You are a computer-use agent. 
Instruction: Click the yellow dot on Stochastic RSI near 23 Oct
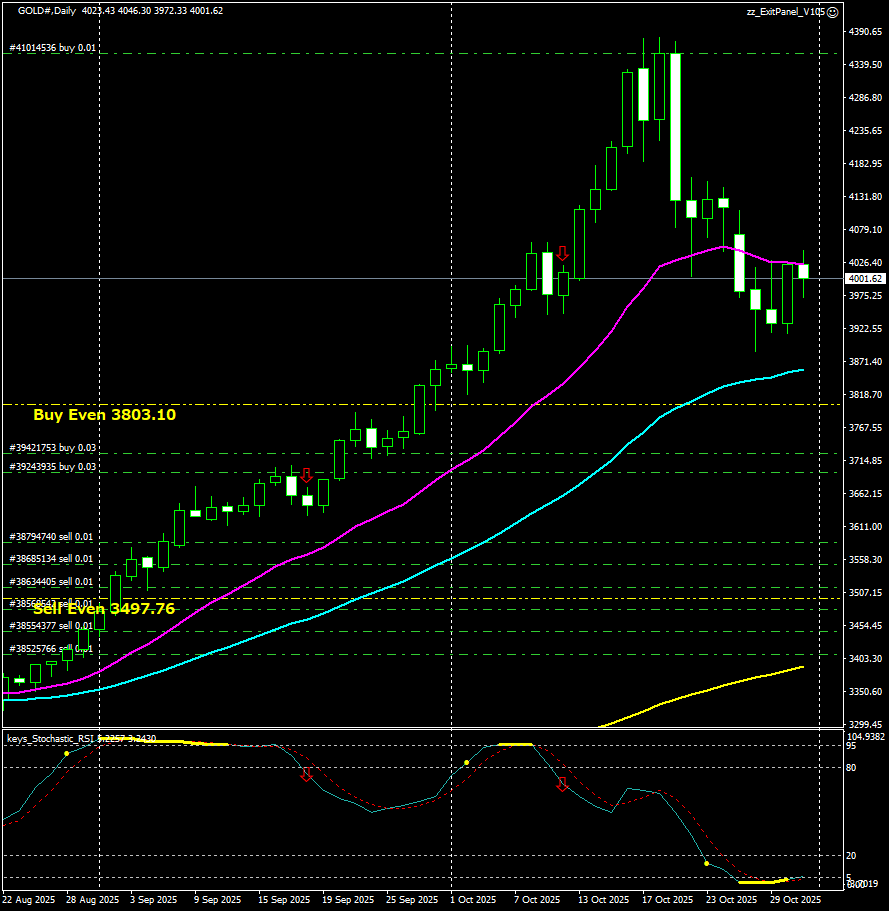pyautogui.click(x=707, y=863)
